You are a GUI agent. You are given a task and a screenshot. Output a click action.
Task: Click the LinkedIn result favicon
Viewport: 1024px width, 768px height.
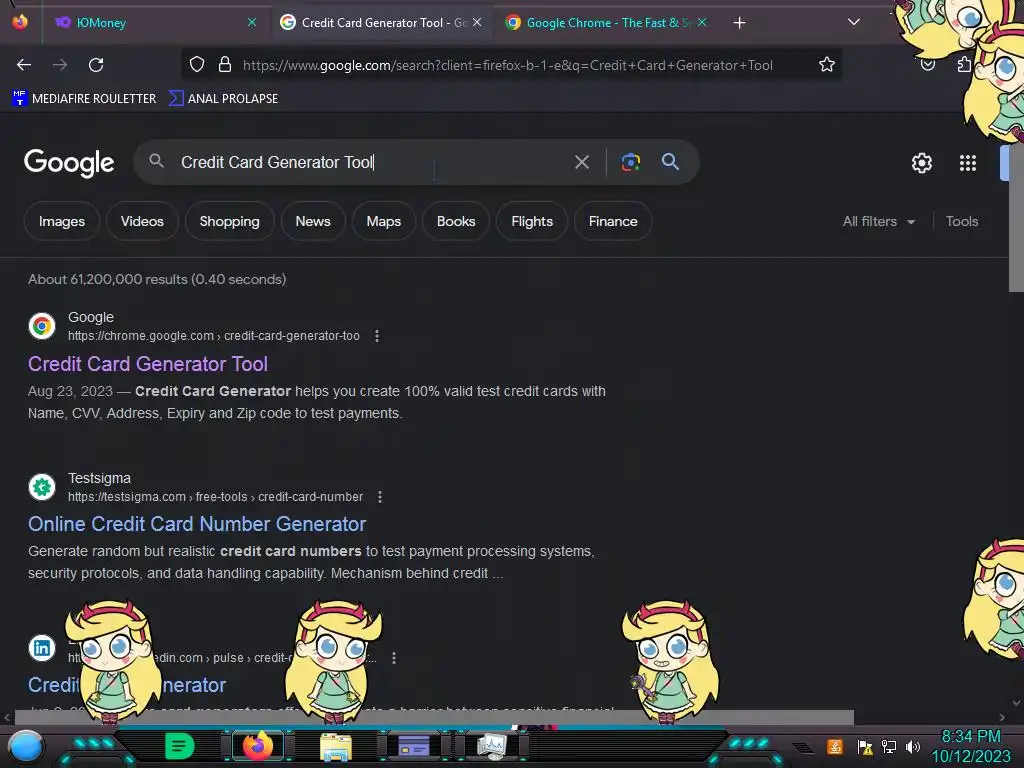(42, 648)
